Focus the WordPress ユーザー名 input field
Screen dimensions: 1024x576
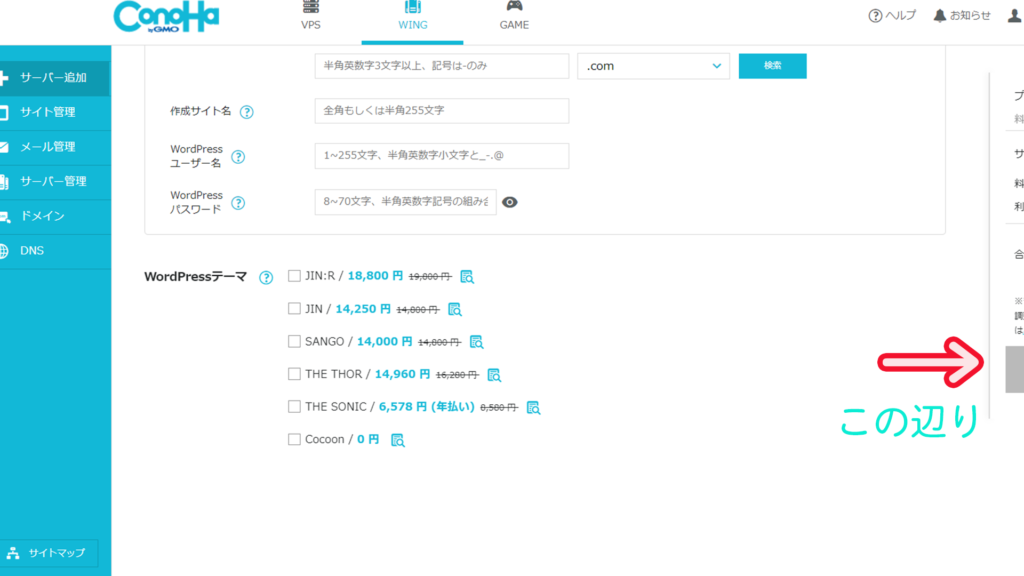coord(441,156)
